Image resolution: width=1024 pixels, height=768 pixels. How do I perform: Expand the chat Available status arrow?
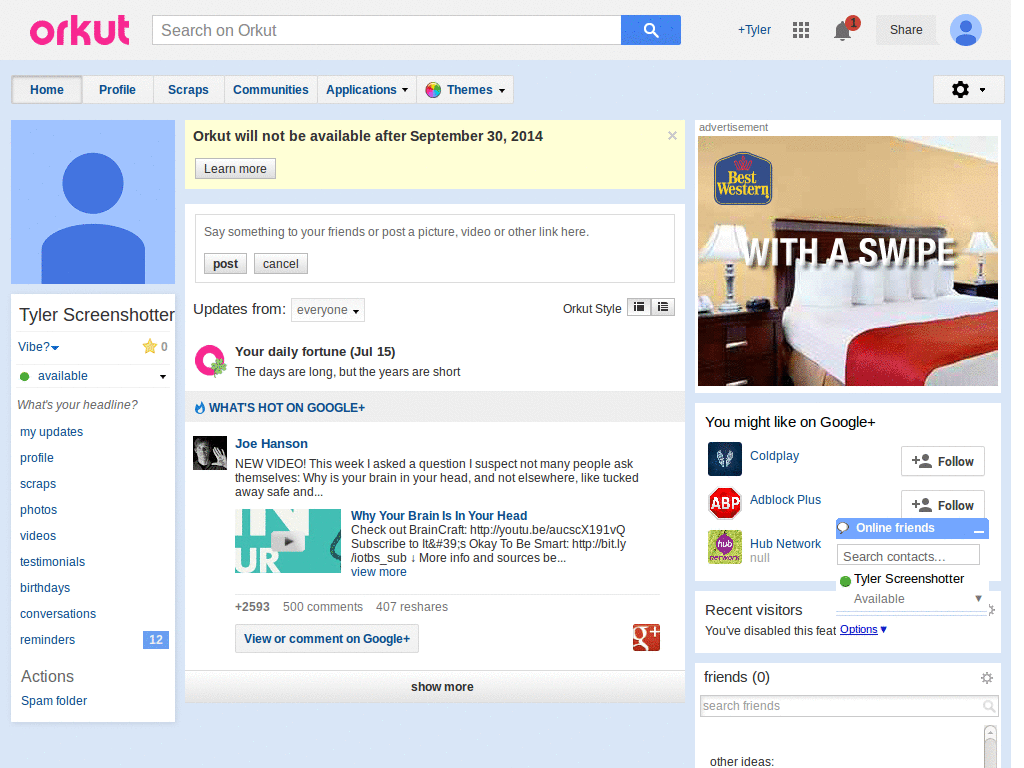[x=978, y=599]
